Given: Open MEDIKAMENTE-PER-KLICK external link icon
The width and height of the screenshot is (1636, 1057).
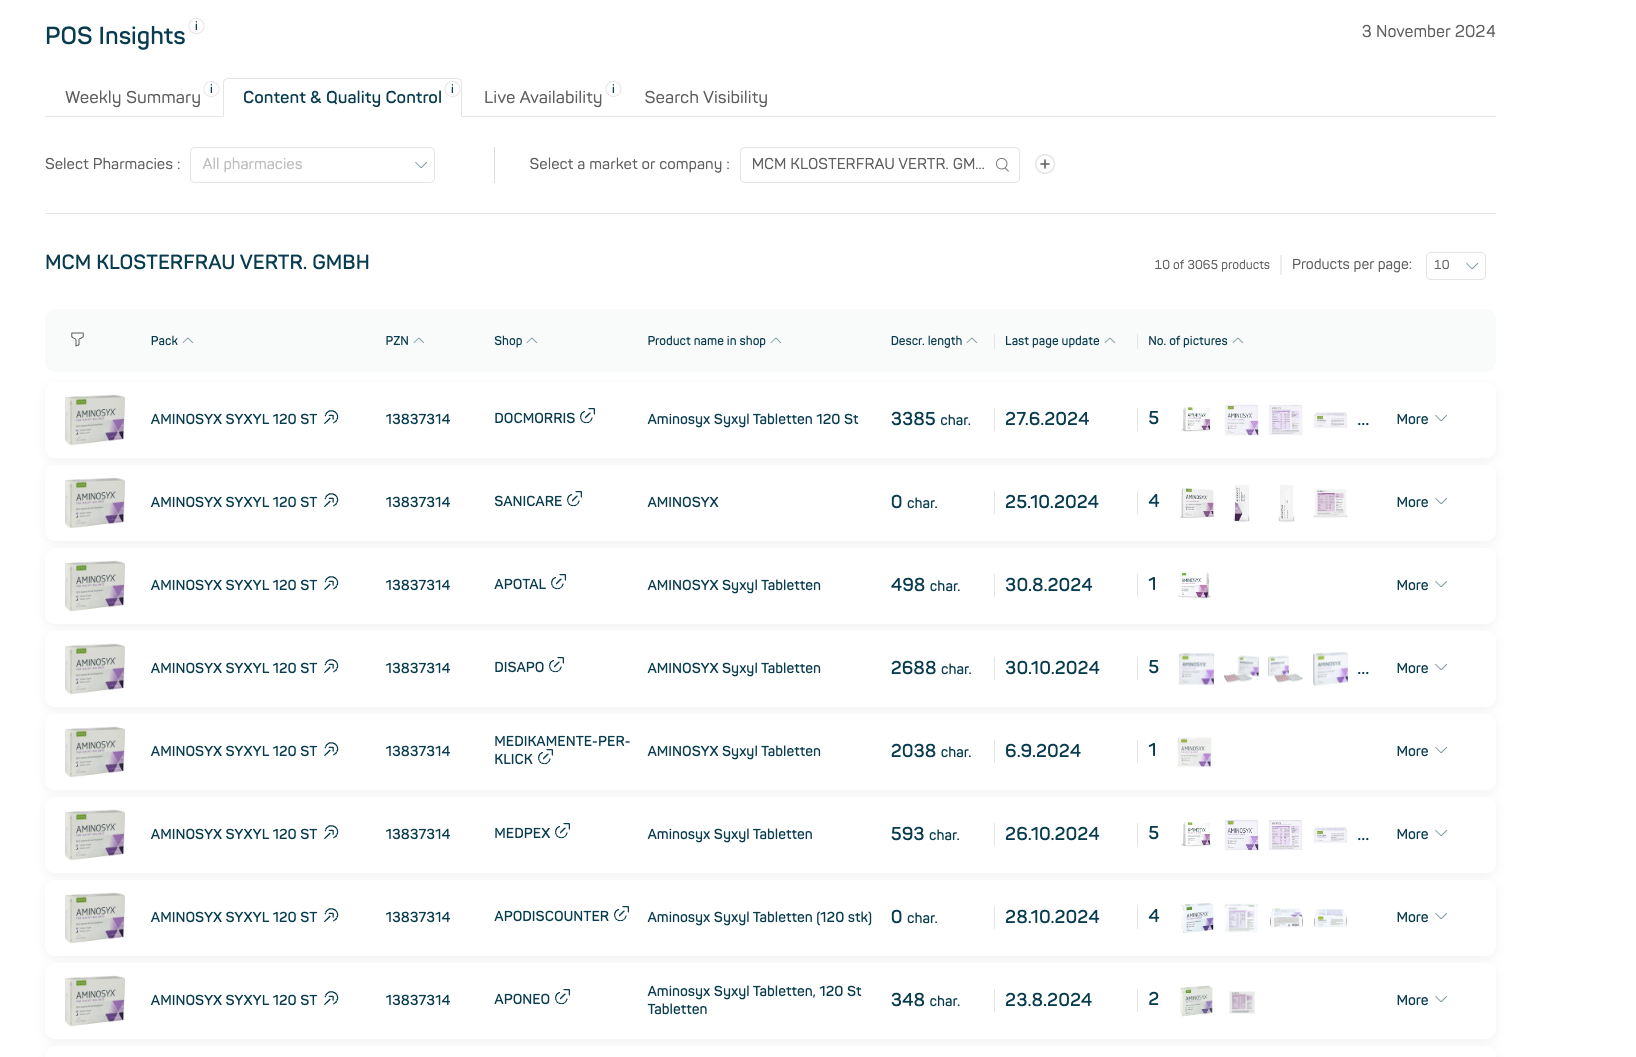Looking at the screenshot, I should point(545,757).
